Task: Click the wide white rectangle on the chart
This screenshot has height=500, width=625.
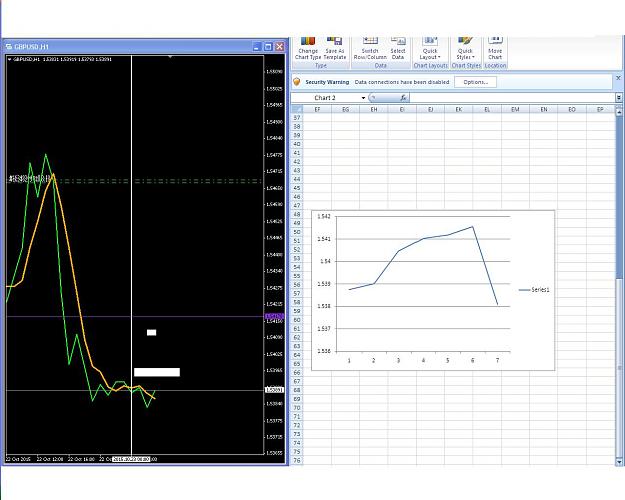Action: click(157, 372)
